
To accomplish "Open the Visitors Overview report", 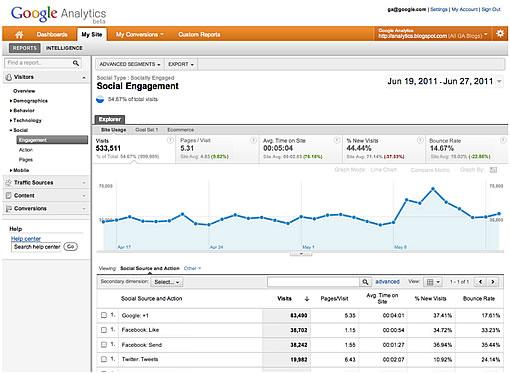I will [24, 91].
